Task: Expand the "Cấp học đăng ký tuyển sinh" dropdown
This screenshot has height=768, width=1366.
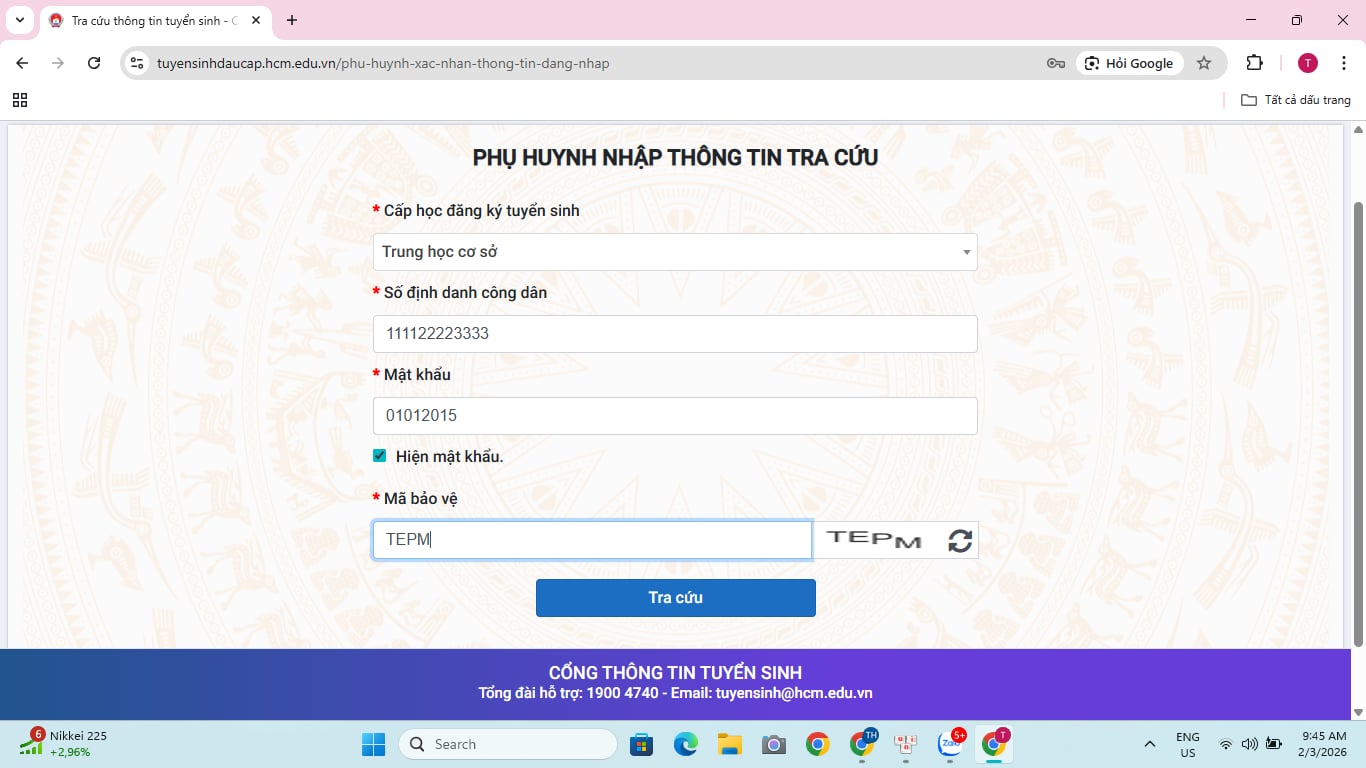Action: [675, 252]
